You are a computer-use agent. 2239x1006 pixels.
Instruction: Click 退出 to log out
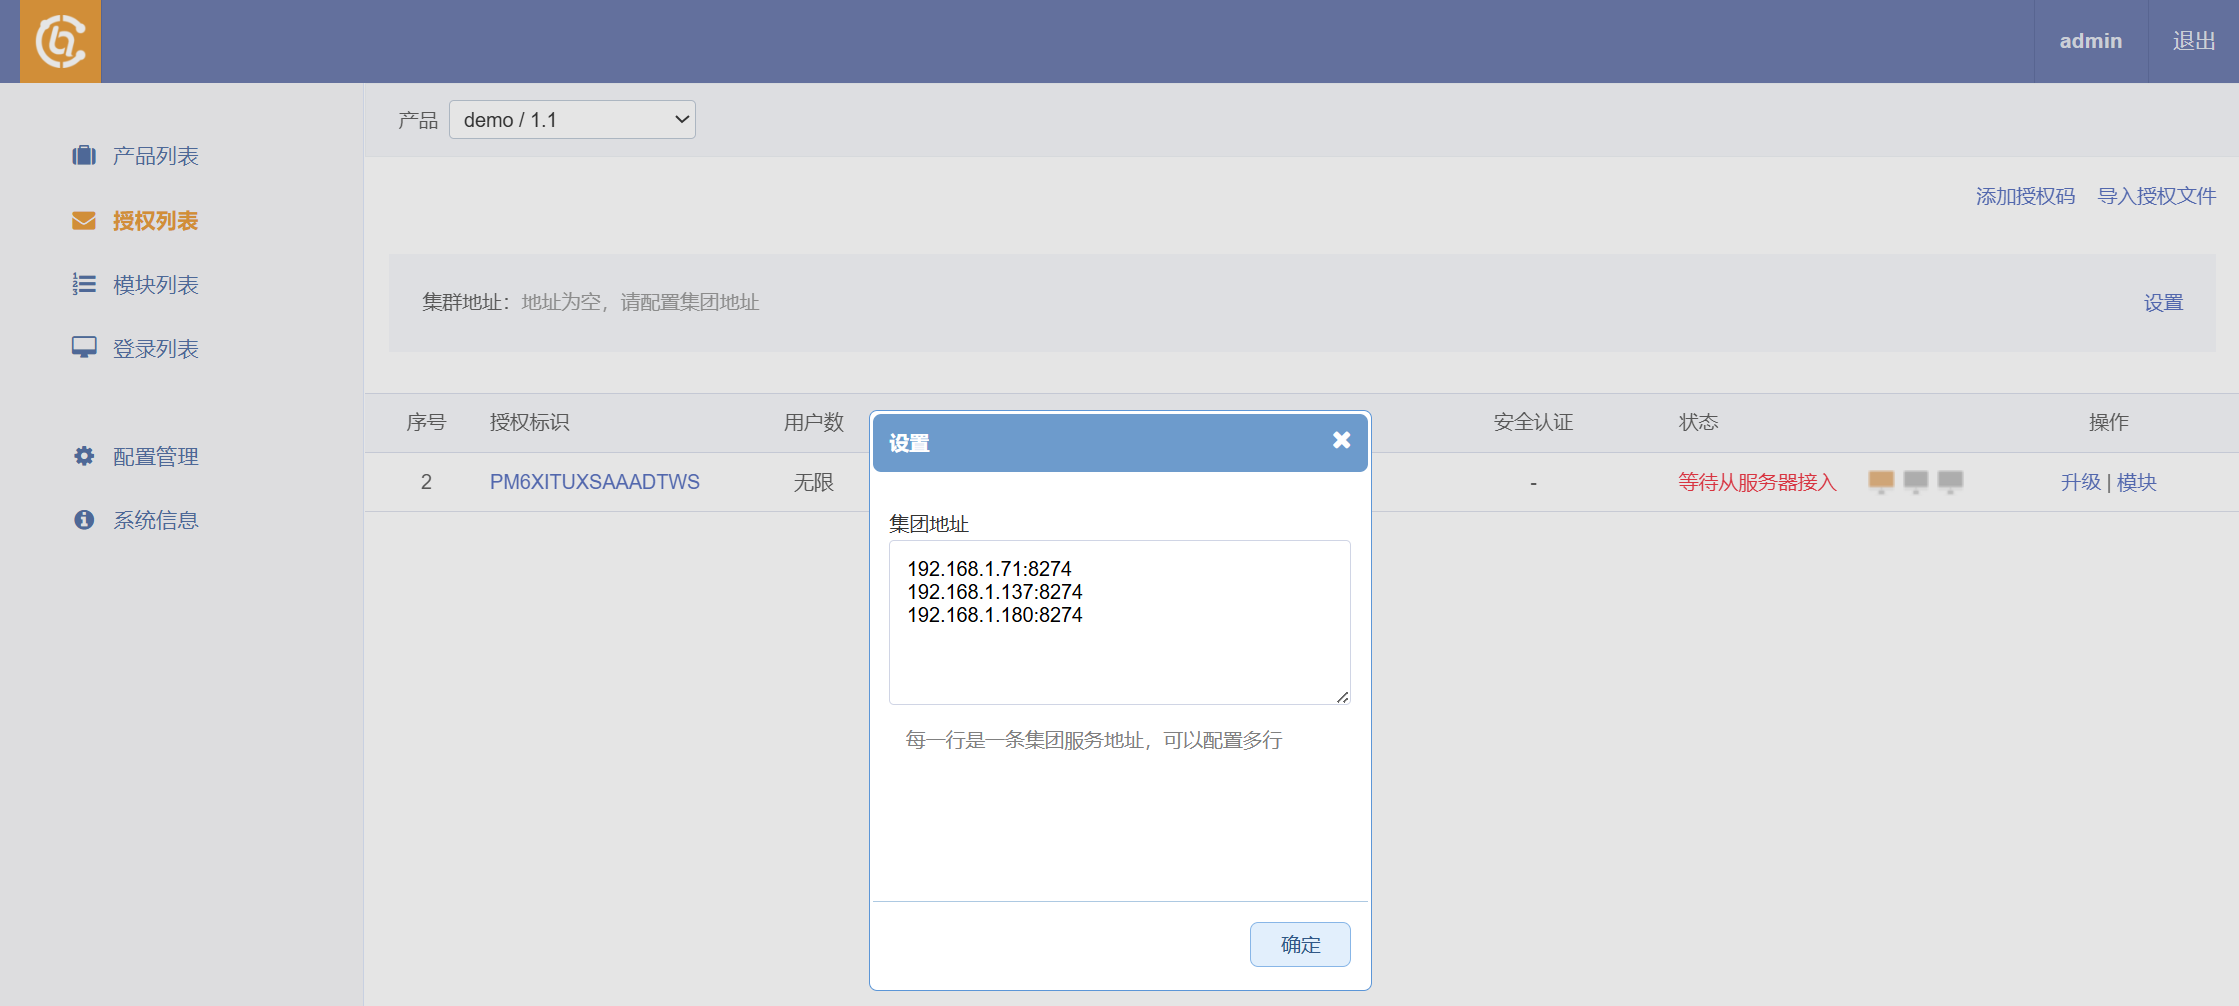pos(2194,41)
